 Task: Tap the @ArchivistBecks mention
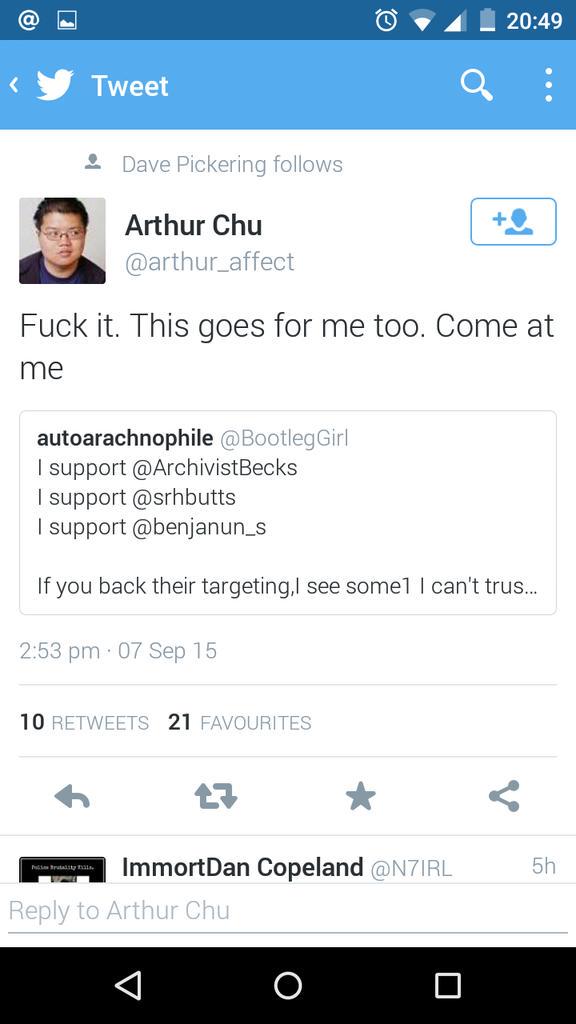[x=215, y=468]
